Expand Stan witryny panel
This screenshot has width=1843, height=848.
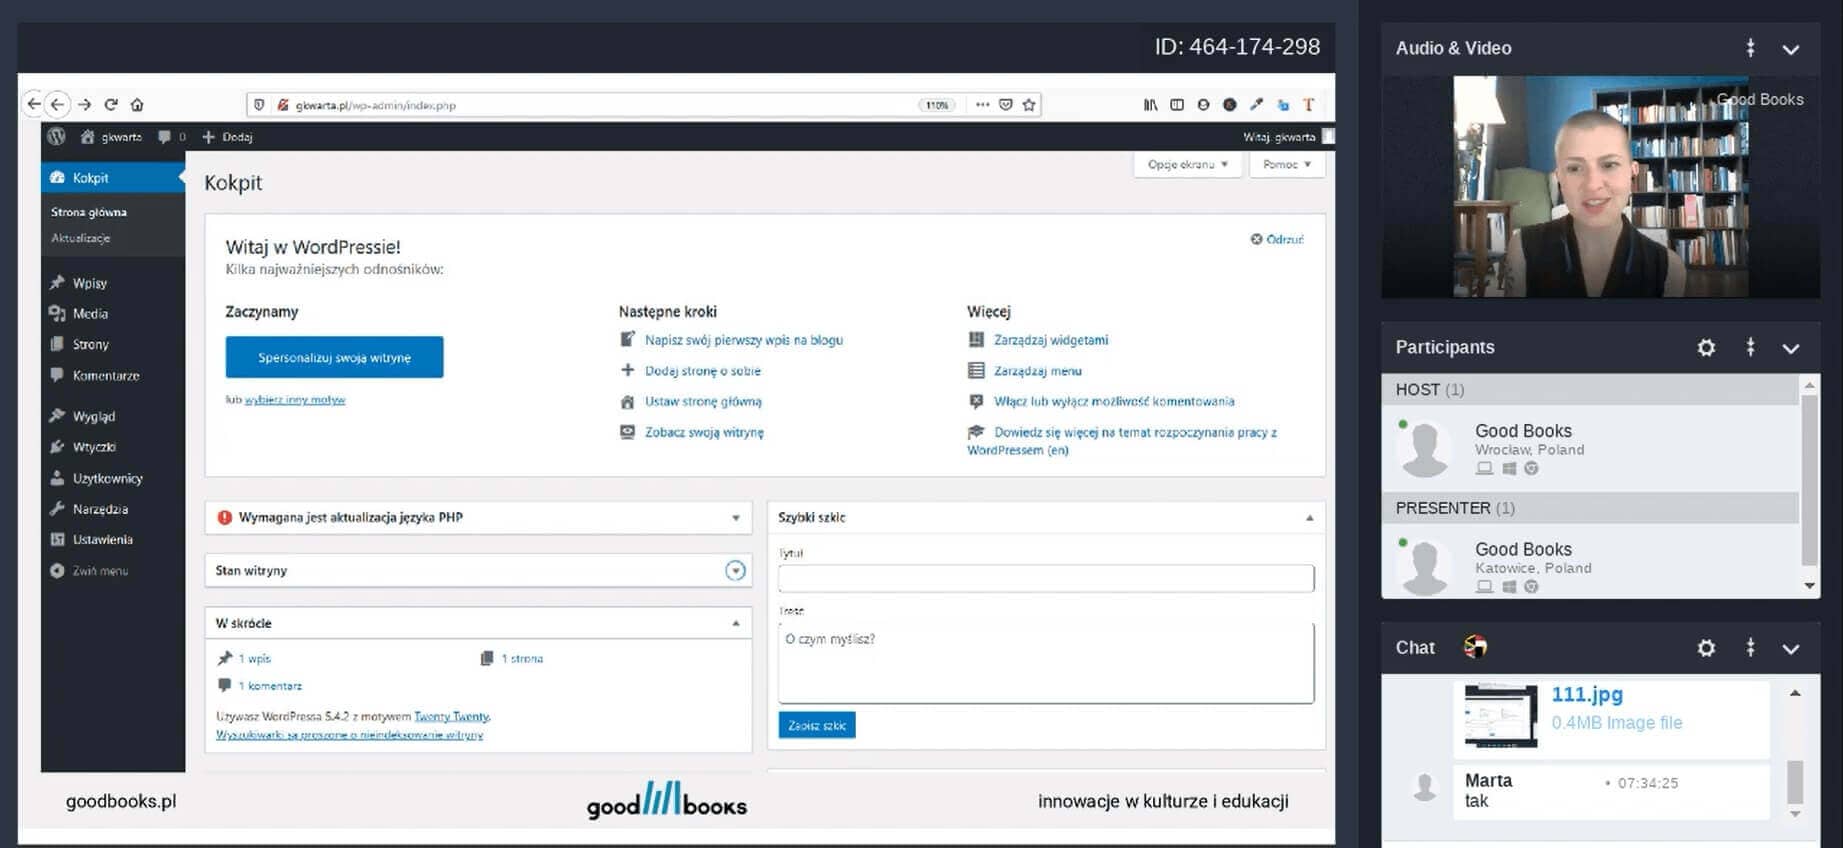735,570
